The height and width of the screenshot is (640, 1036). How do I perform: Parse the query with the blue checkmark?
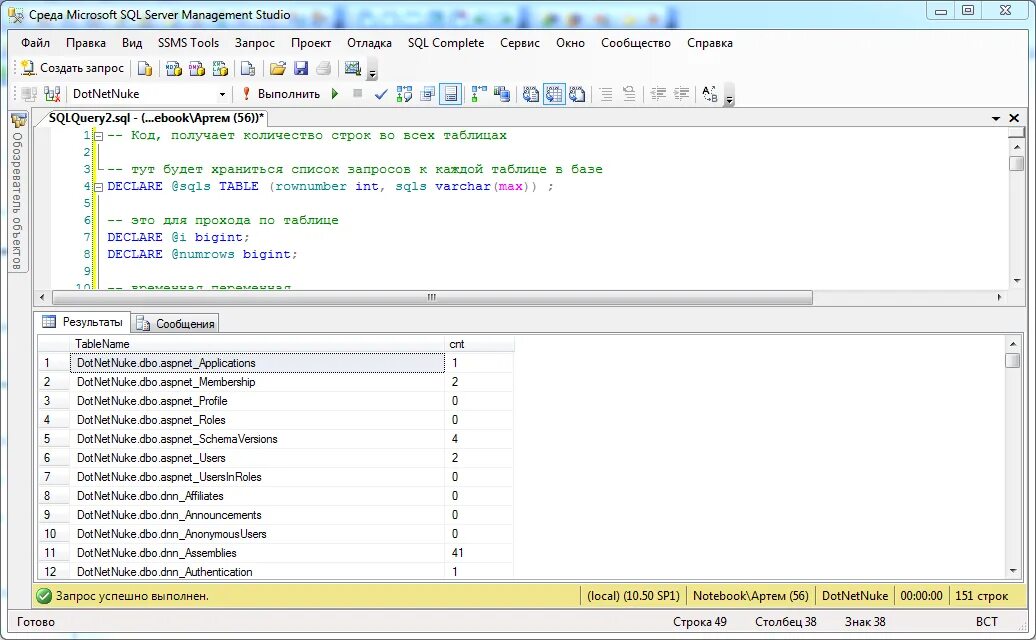[x=381, y=94]
